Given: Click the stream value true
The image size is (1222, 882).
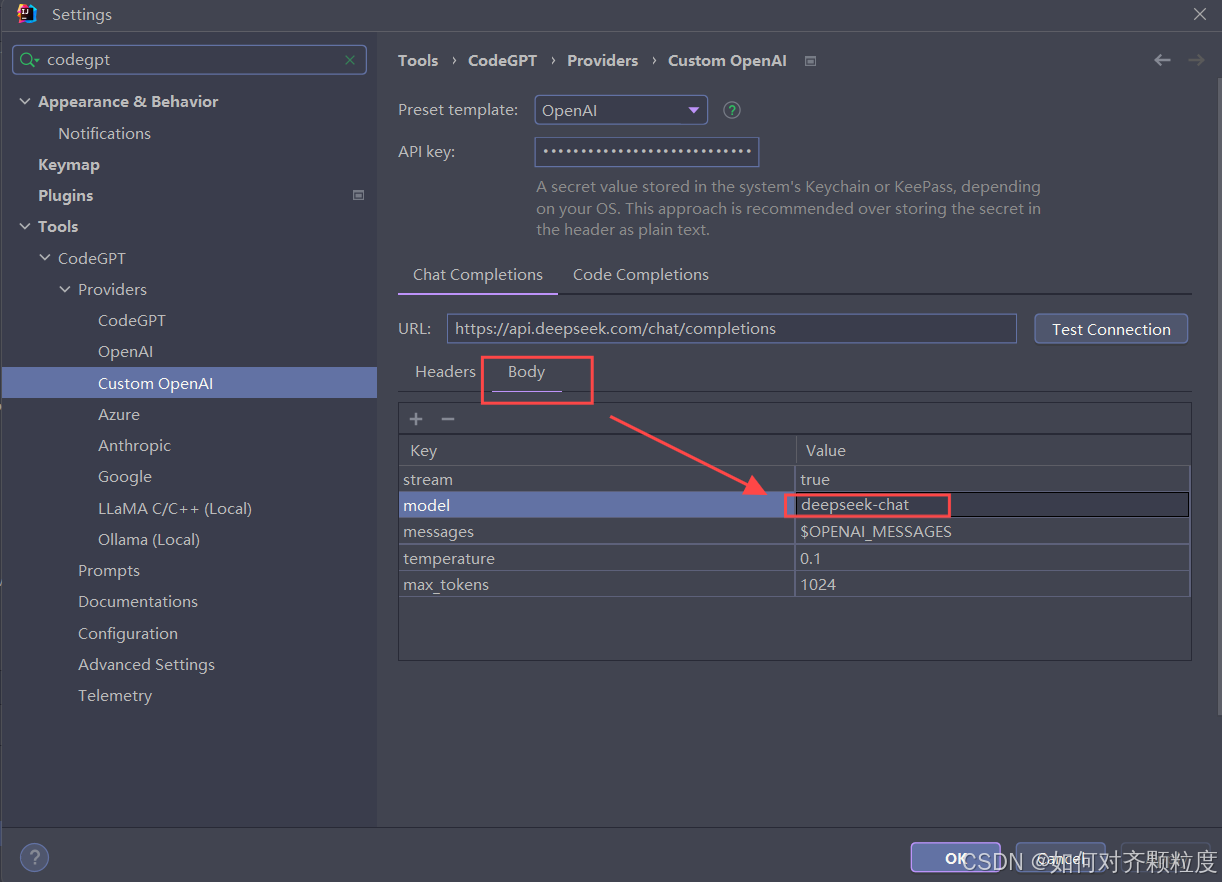Looking at the screenshot, I should click(992, 479).
